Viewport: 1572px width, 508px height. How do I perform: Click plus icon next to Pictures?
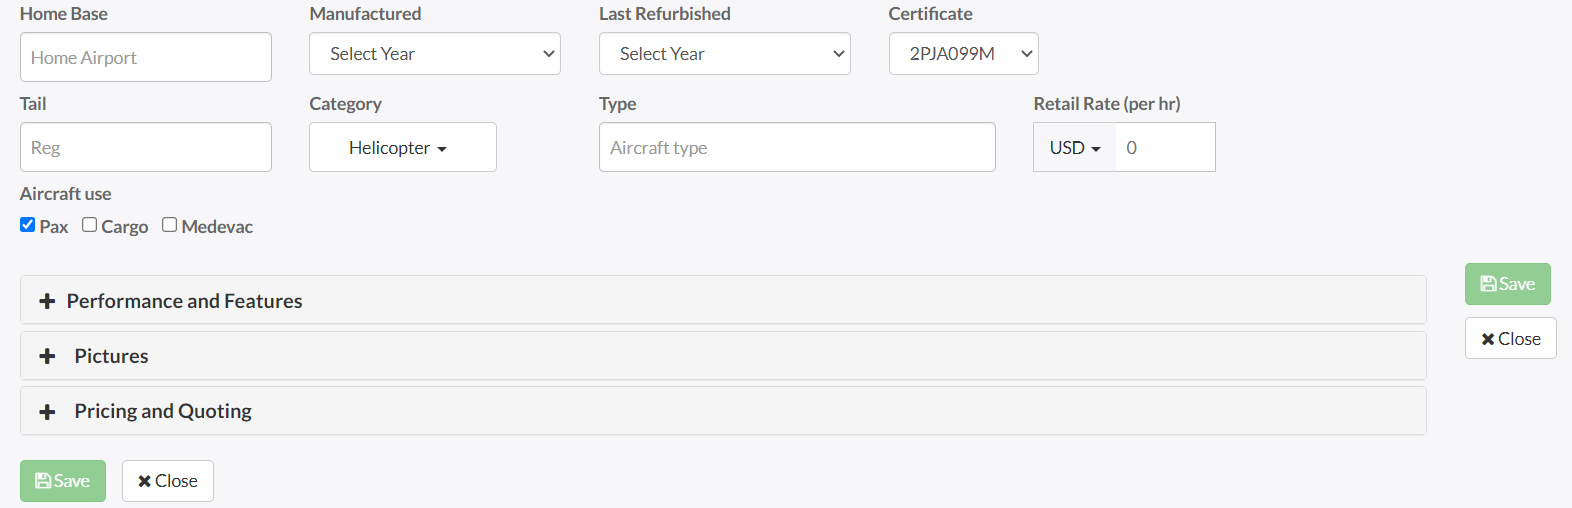coord(47,356)
